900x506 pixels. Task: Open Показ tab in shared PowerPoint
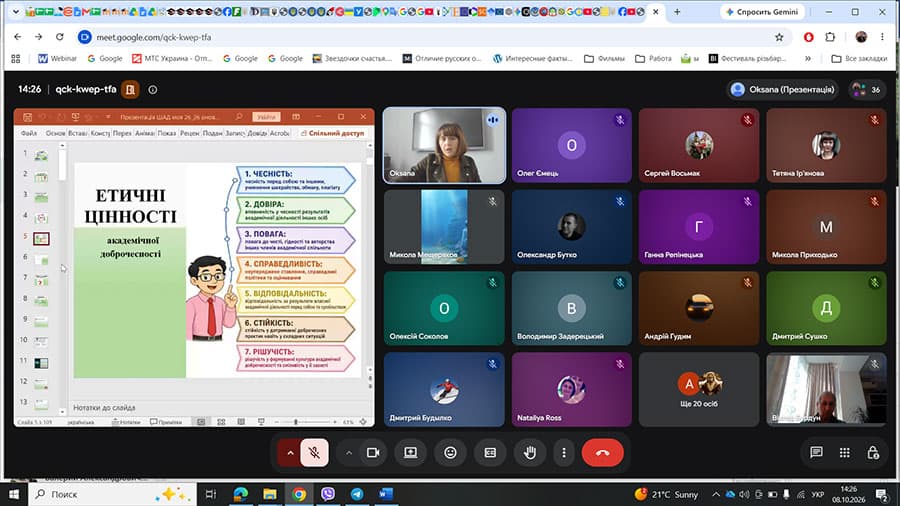click(x=167, y=133)
